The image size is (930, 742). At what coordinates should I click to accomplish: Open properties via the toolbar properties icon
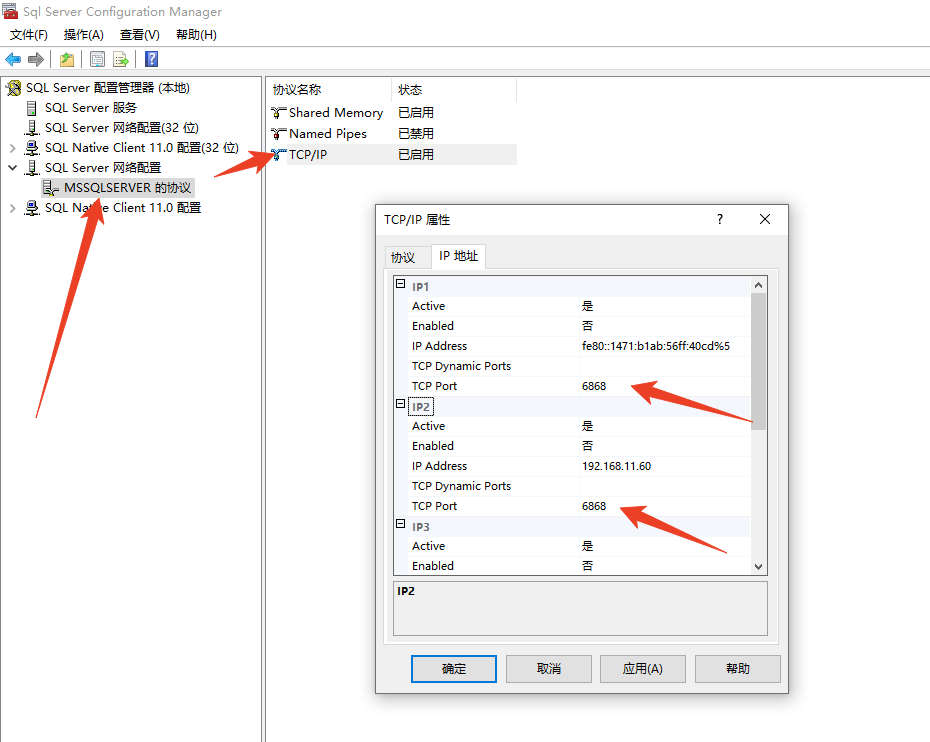[x=97, y=59]
